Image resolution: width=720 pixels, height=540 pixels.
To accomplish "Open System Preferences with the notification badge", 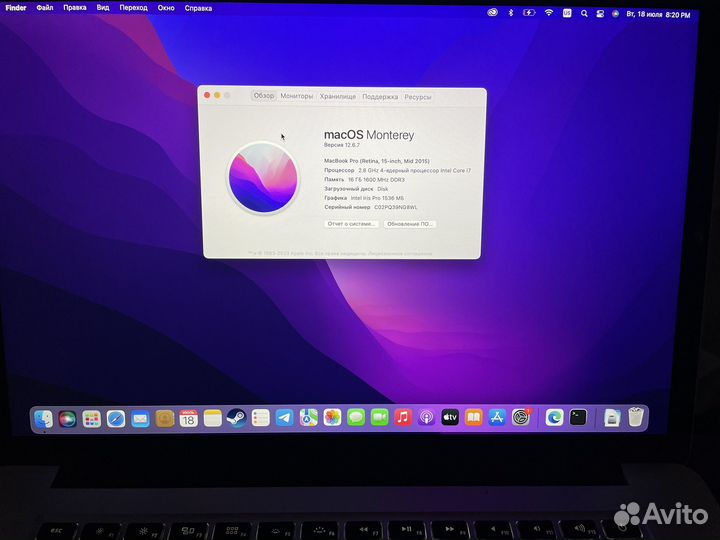I will 521,417.
